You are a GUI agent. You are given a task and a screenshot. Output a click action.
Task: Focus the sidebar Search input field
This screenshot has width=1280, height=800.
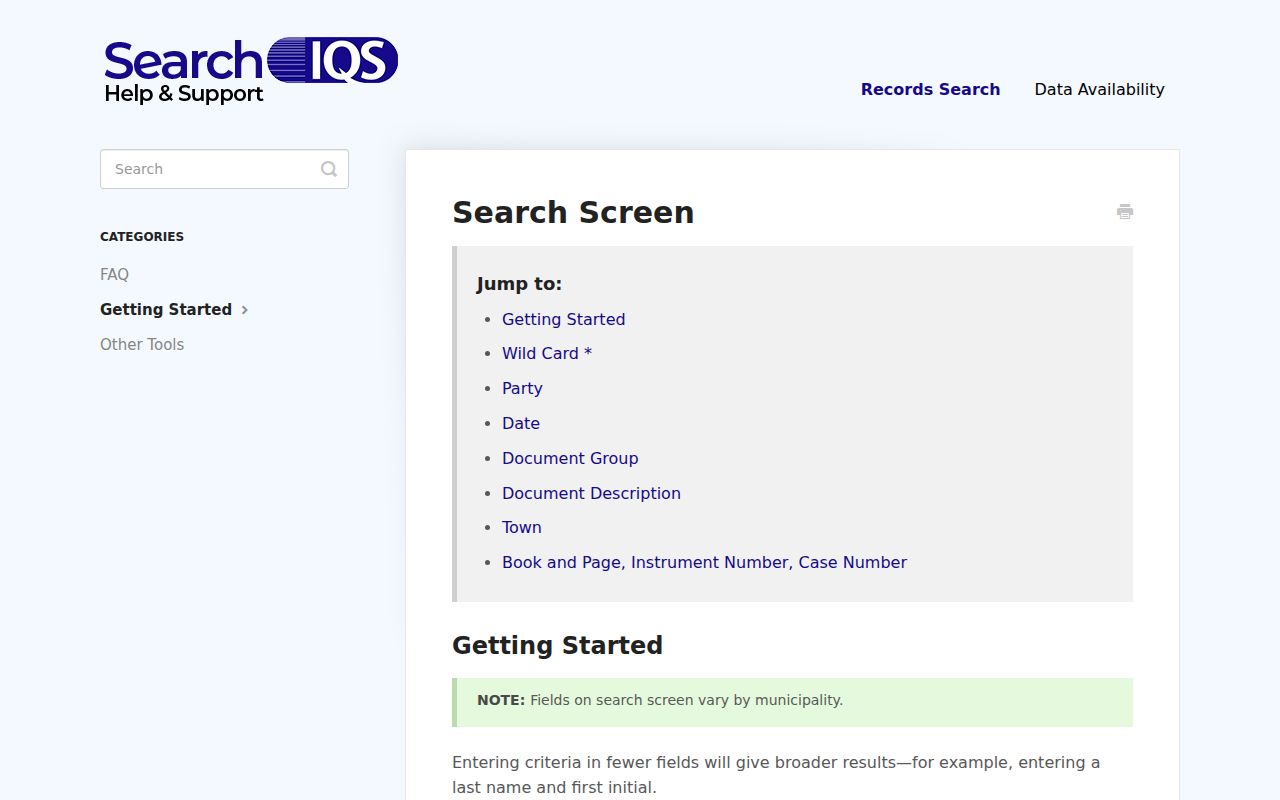[224, 169]
